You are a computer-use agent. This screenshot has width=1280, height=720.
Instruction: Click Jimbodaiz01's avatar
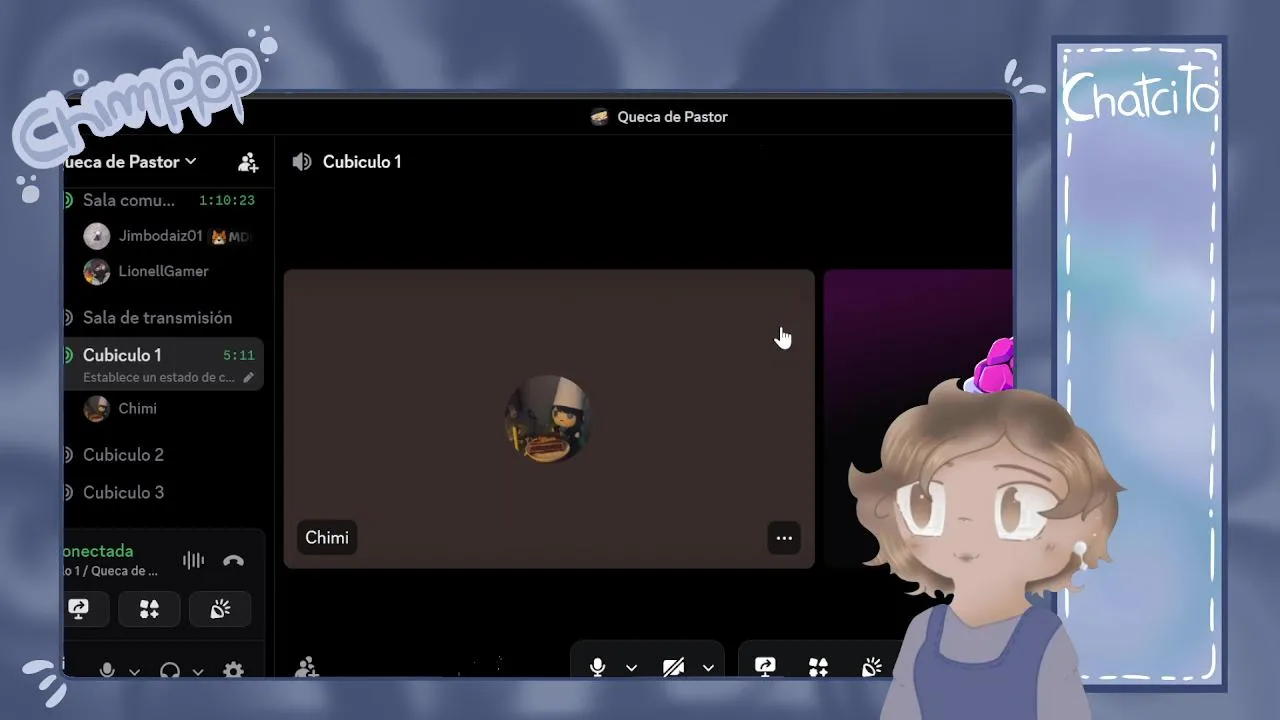click(97, 236)
